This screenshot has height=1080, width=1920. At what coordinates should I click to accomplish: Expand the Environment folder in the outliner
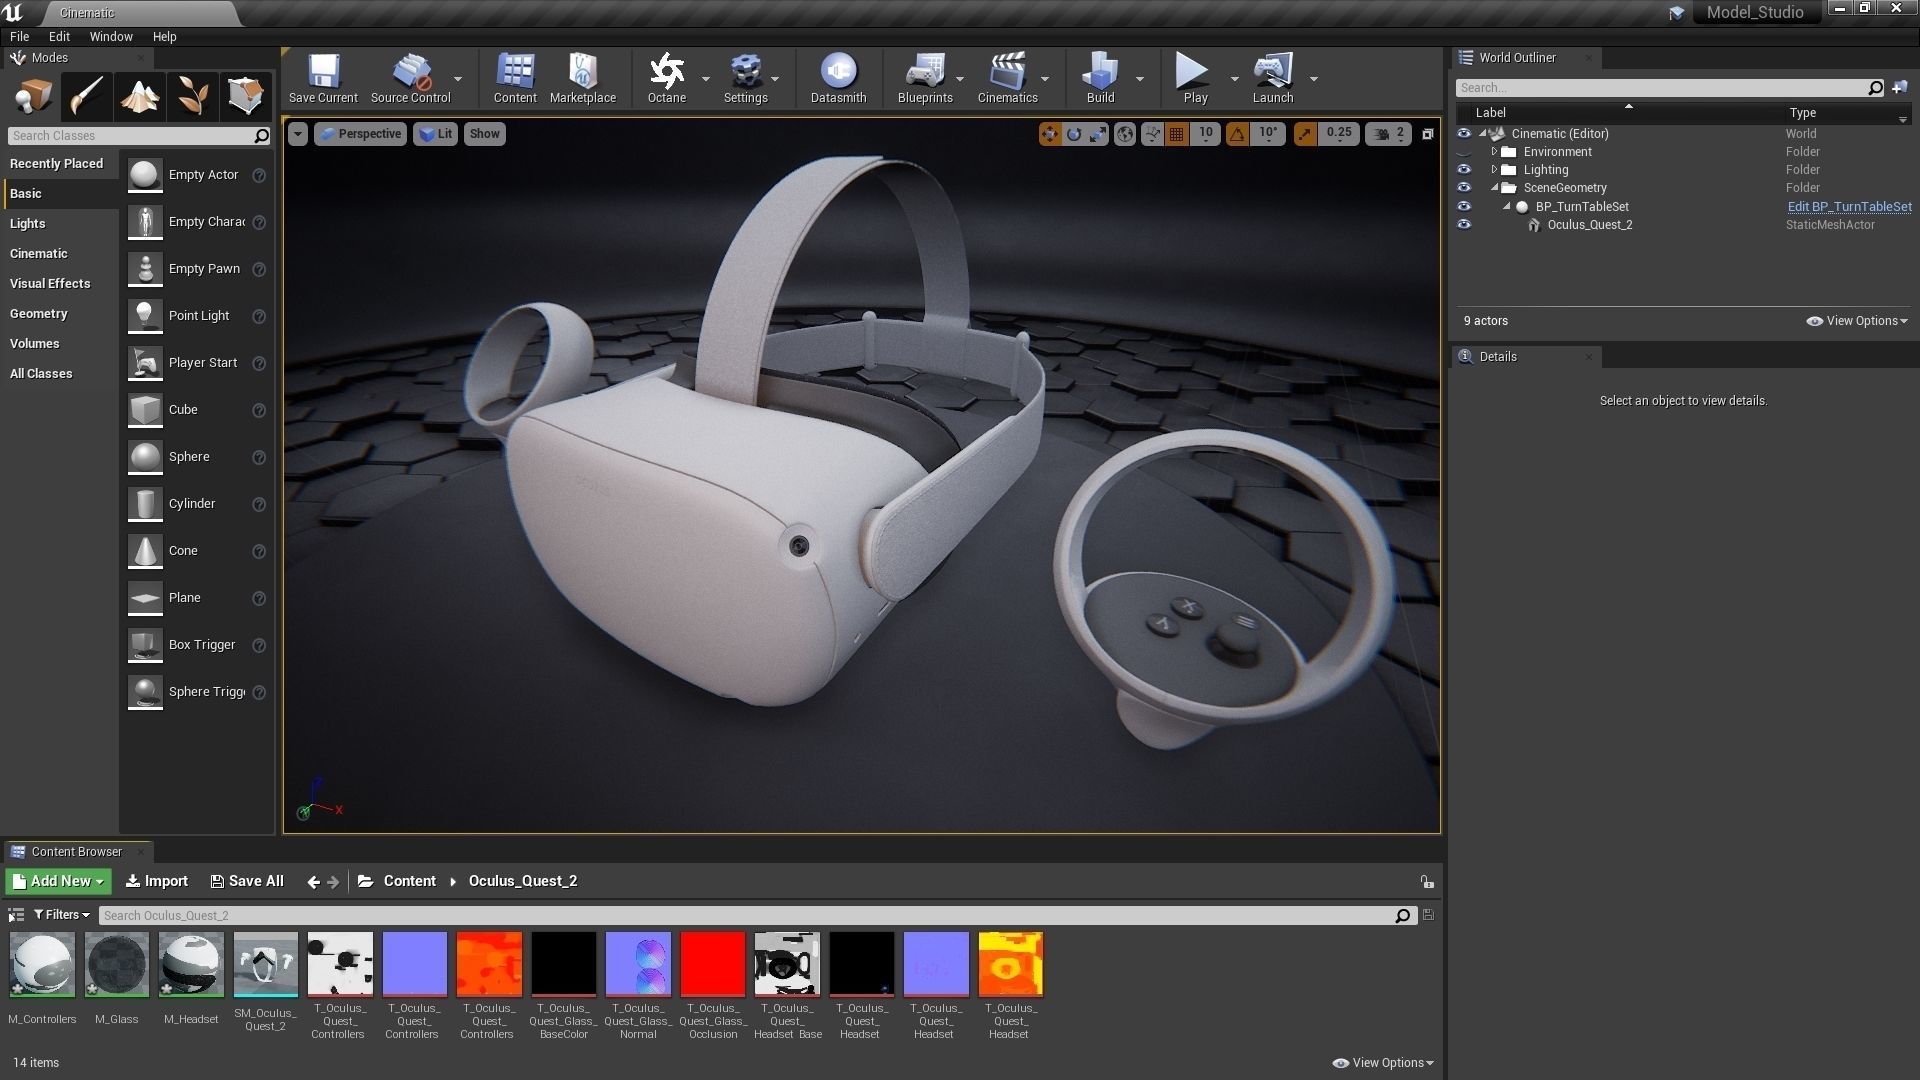click(x=1494, y=152)
